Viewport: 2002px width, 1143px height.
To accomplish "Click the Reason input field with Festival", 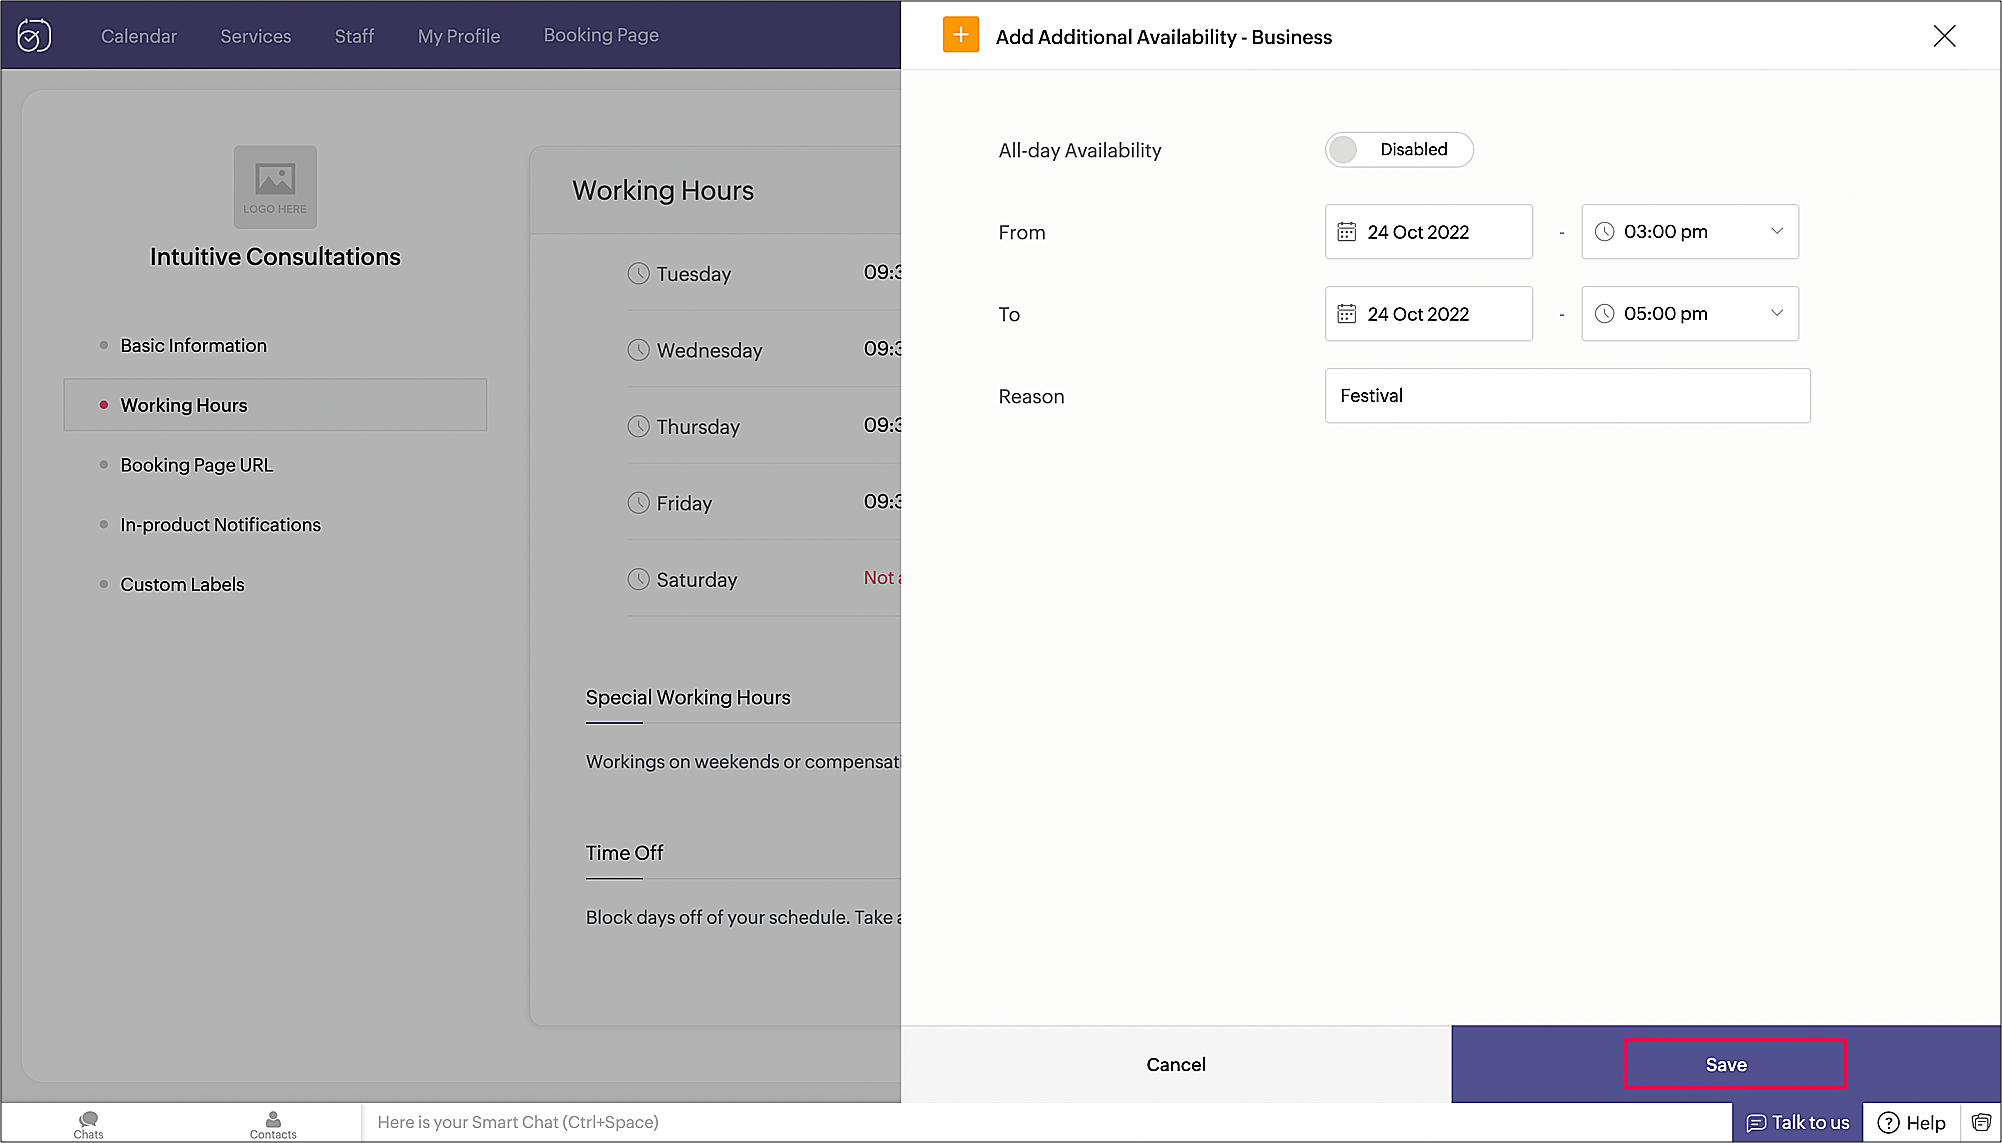I will (x=1566, y=396).
